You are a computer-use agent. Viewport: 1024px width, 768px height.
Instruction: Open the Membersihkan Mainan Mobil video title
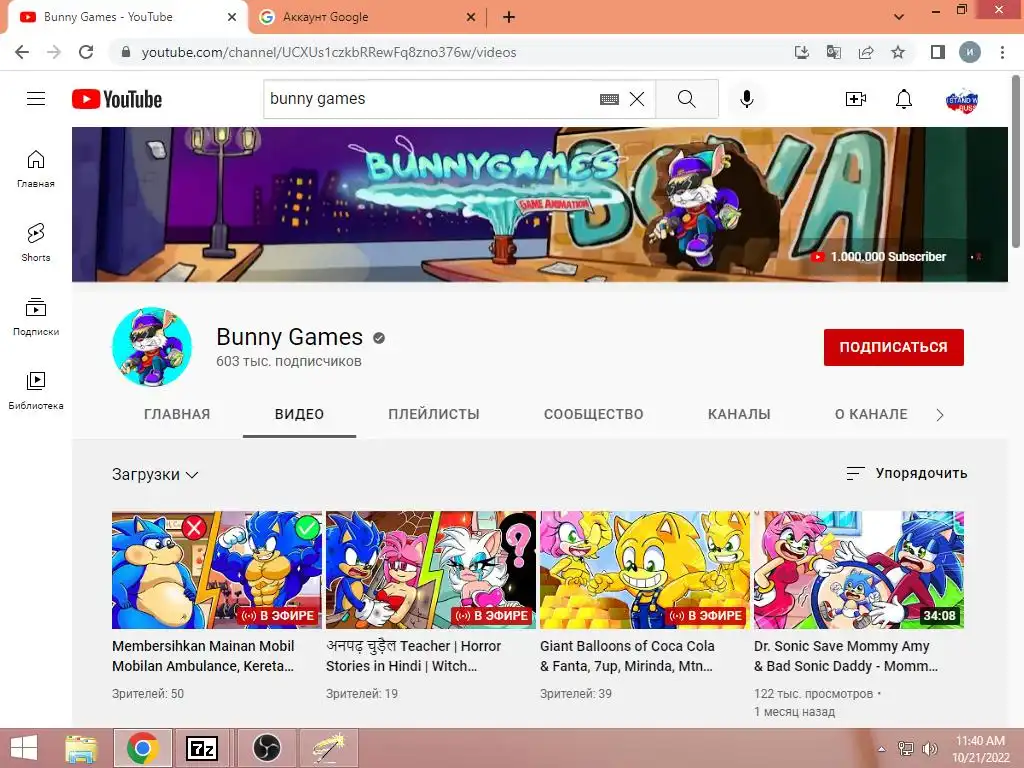click(203, 656)
